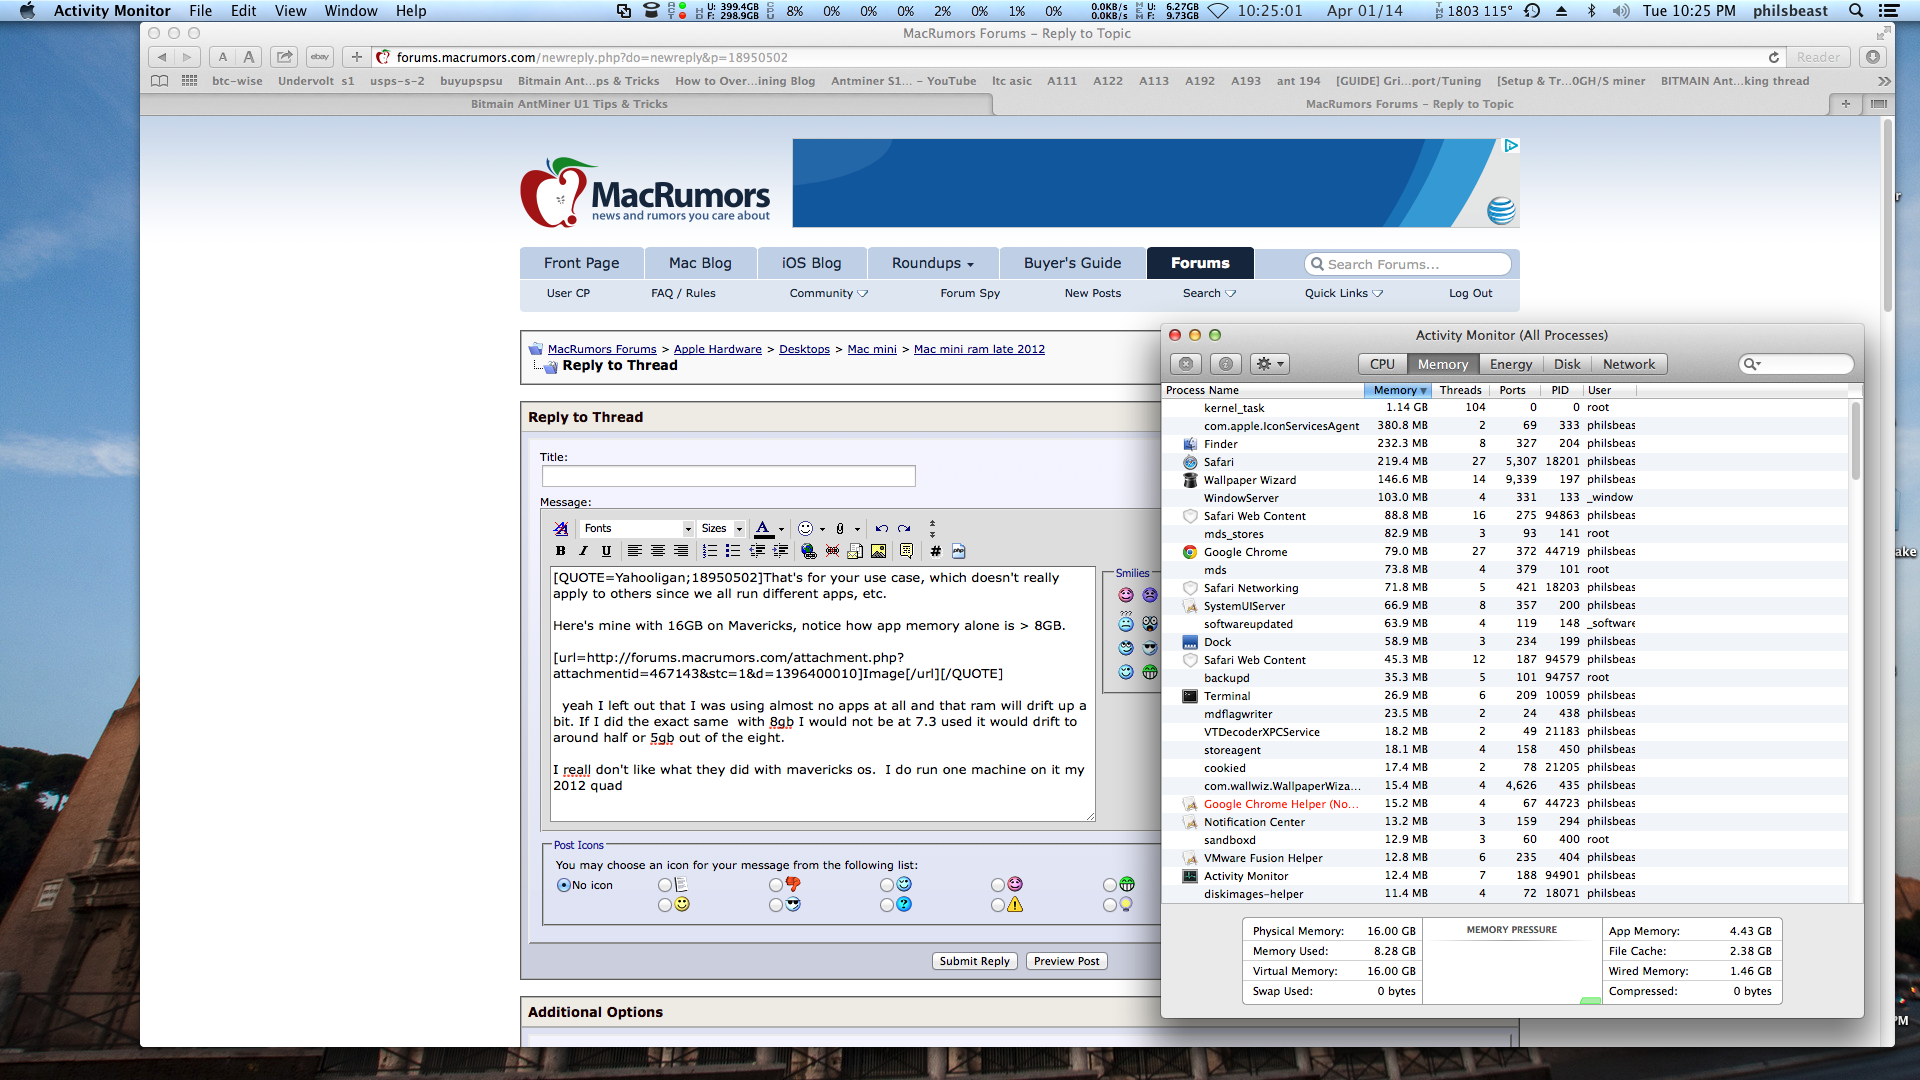Expand the Community forum menu

click(x=829, y=293)
